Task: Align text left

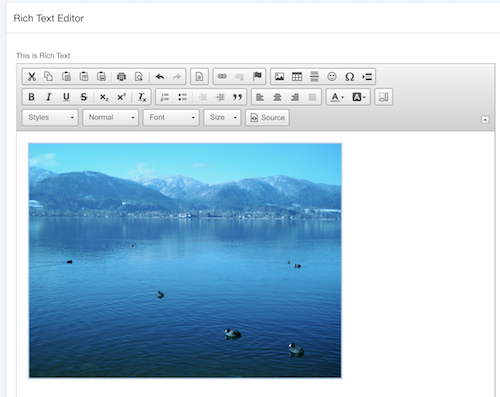Action: [260, 97]
